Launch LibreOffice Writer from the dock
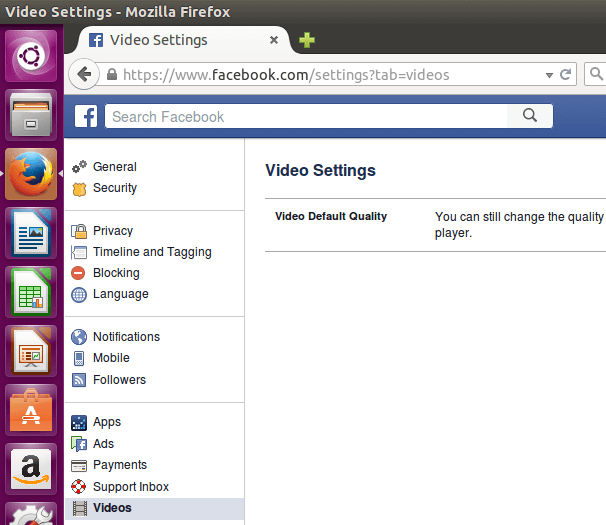This screenshot has height=525, width=606. click(x=31, y=233)
